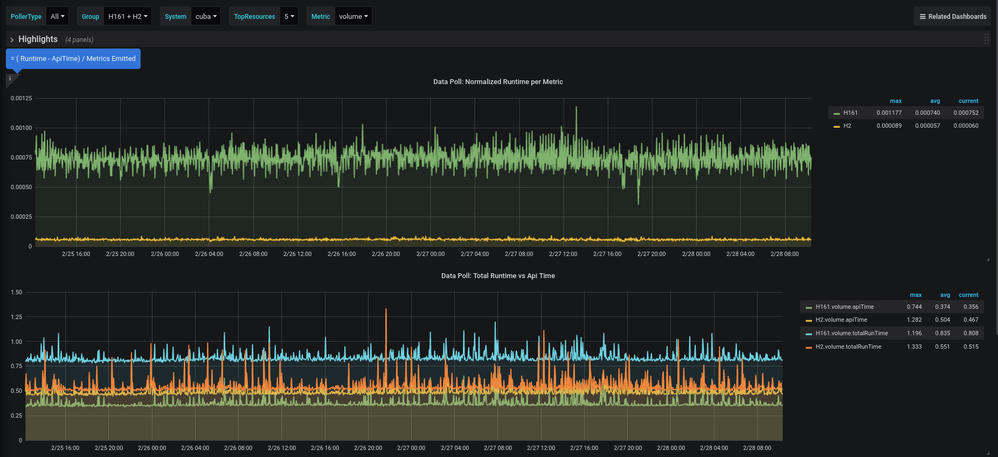
Task: Expand the Highlights row chevron
Action: pos(11,39)
